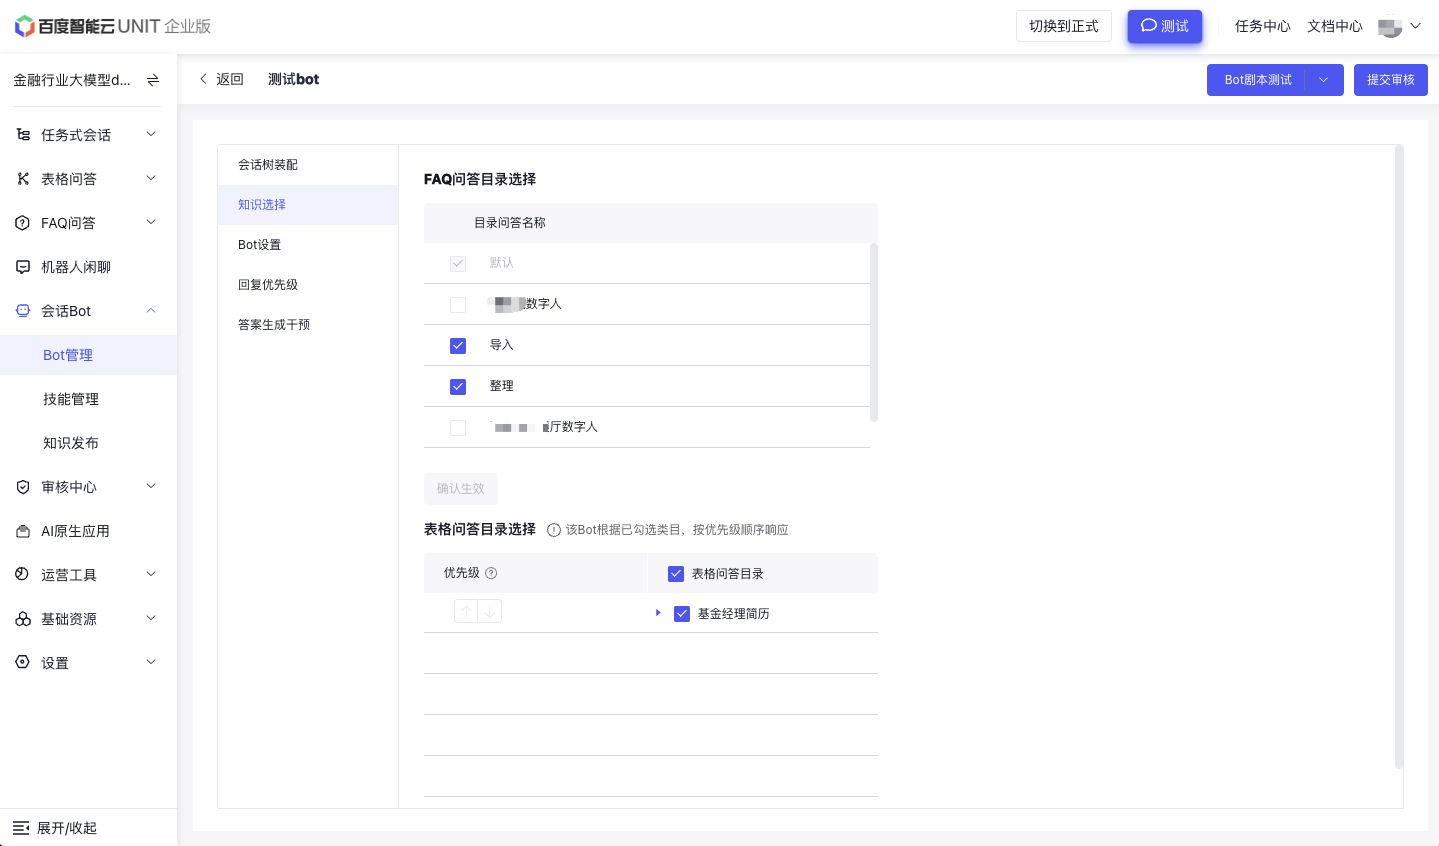Open the user account dropdown chevron
Screen dimensions: 1439x846
[x=1416, y=26]
